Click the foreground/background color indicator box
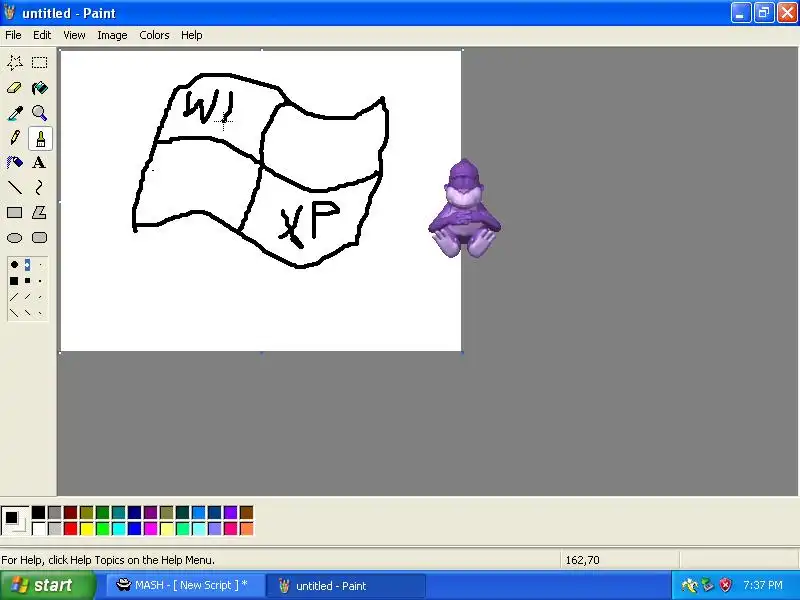 click(x=15, y=521)
